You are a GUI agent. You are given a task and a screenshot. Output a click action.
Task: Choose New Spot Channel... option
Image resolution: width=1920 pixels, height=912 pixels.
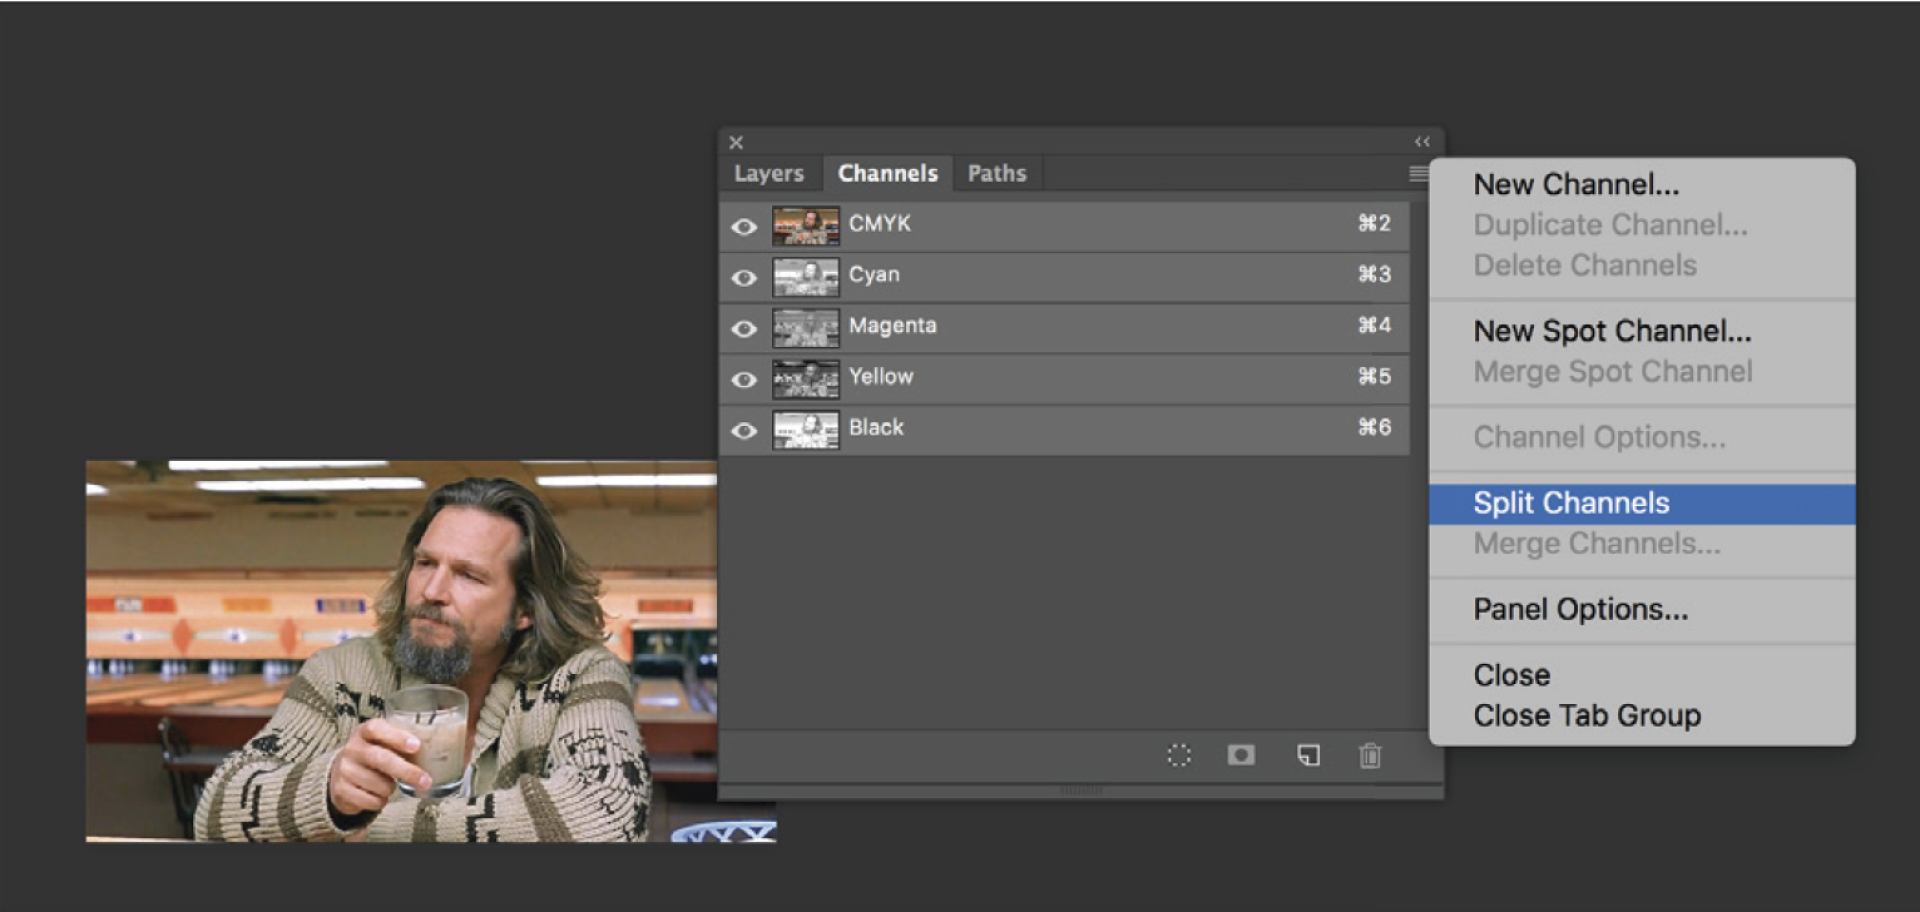click(1612, 331)
